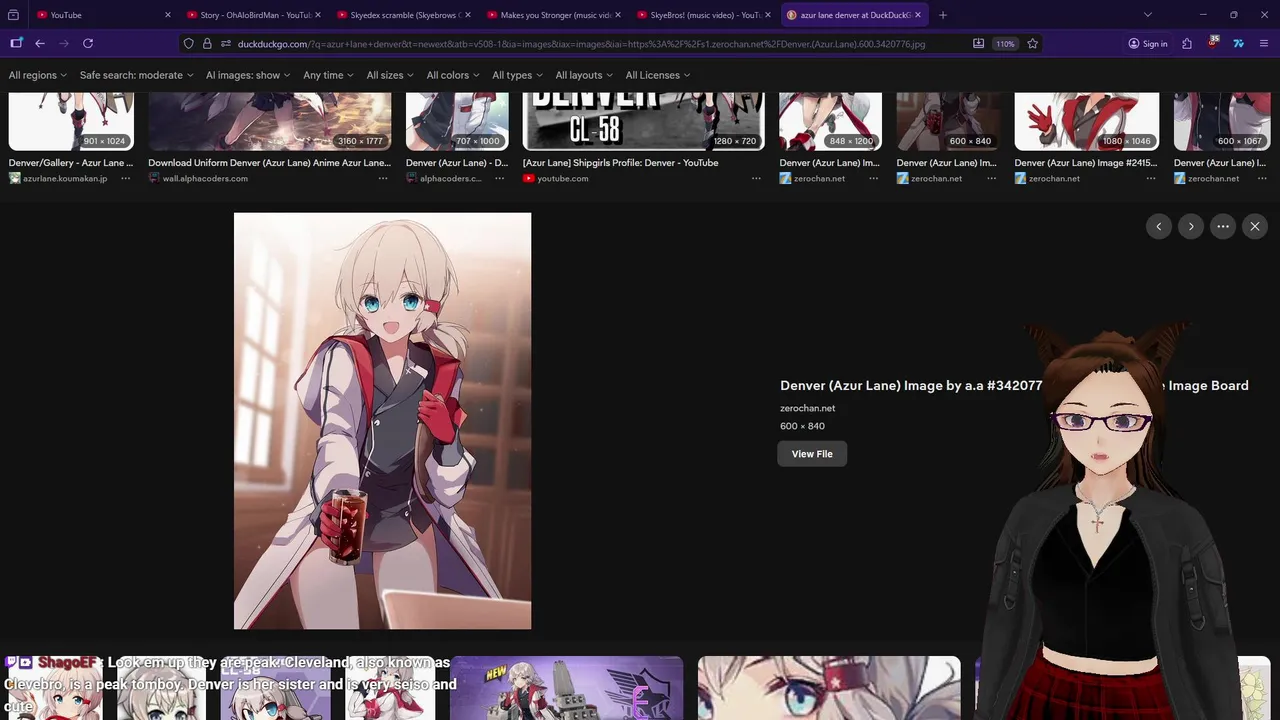Reset the 110% zoom indicator
Viewport: 1280px width, 720px height.
point(1005,44)
